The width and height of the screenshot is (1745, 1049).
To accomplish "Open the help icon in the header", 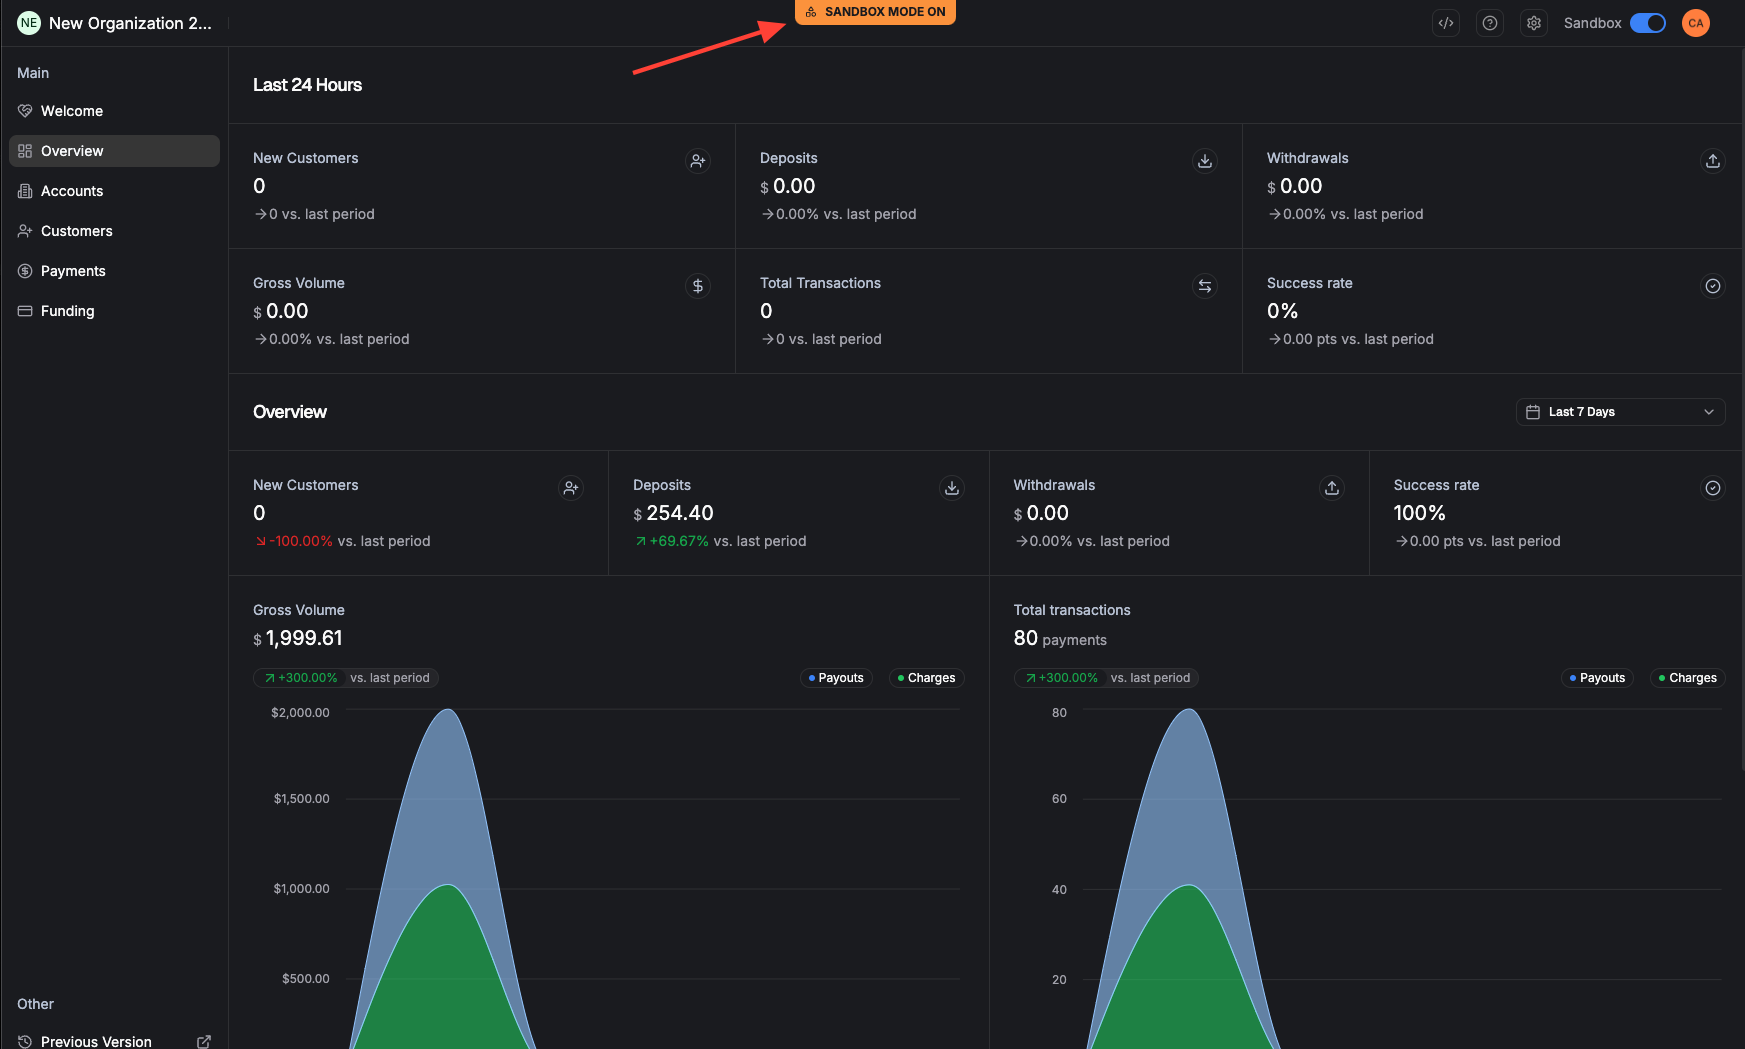I will (1489, 22).
